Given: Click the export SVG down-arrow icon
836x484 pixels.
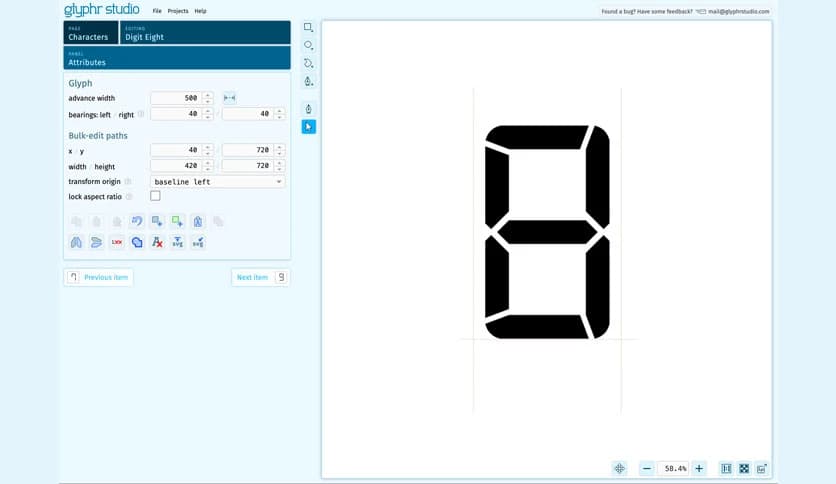Looking at the screenshot, I should [178, 243].
